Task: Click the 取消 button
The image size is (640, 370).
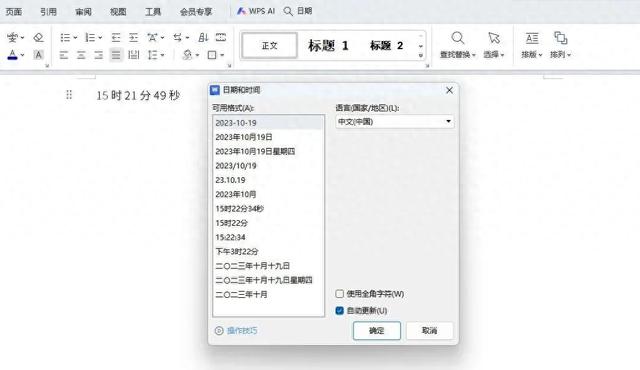Action: click(429, 330)
